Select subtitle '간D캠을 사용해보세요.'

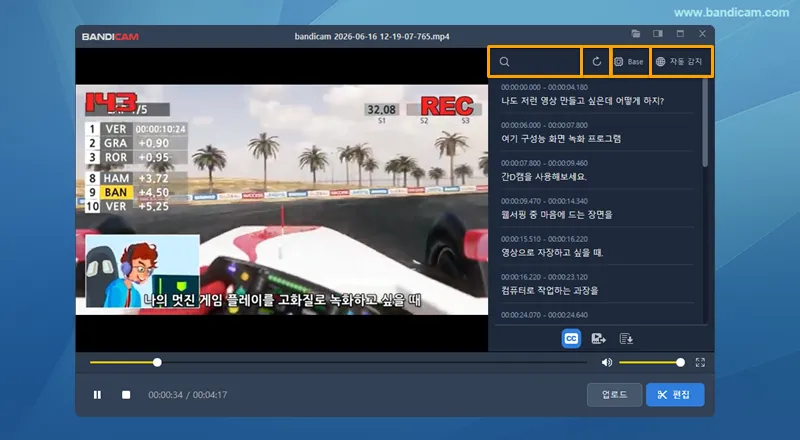point(543,177)
